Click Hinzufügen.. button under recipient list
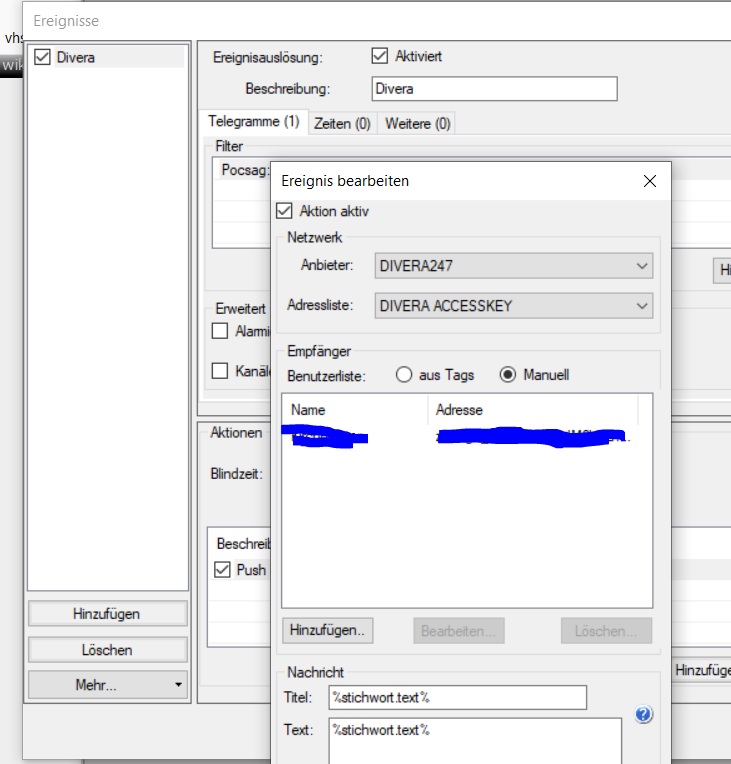Image resolution: width=731 pixels, height=764 pixels. click(329, 631)
